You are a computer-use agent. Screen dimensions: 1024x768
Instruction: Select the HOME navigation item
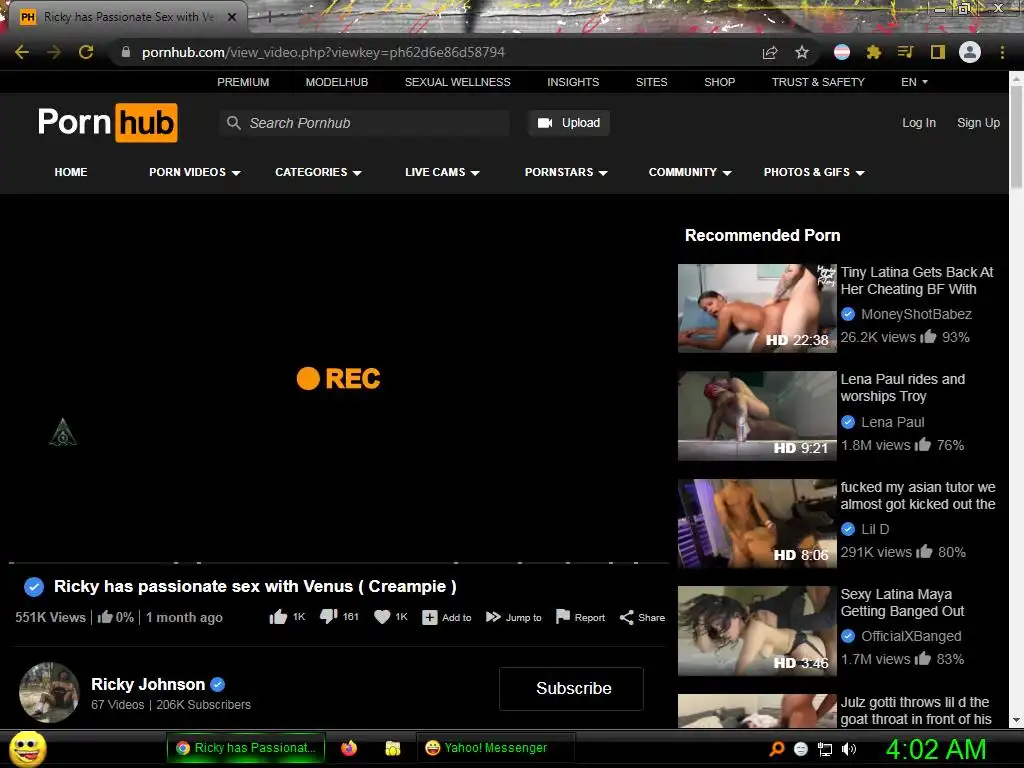[71, 172]
